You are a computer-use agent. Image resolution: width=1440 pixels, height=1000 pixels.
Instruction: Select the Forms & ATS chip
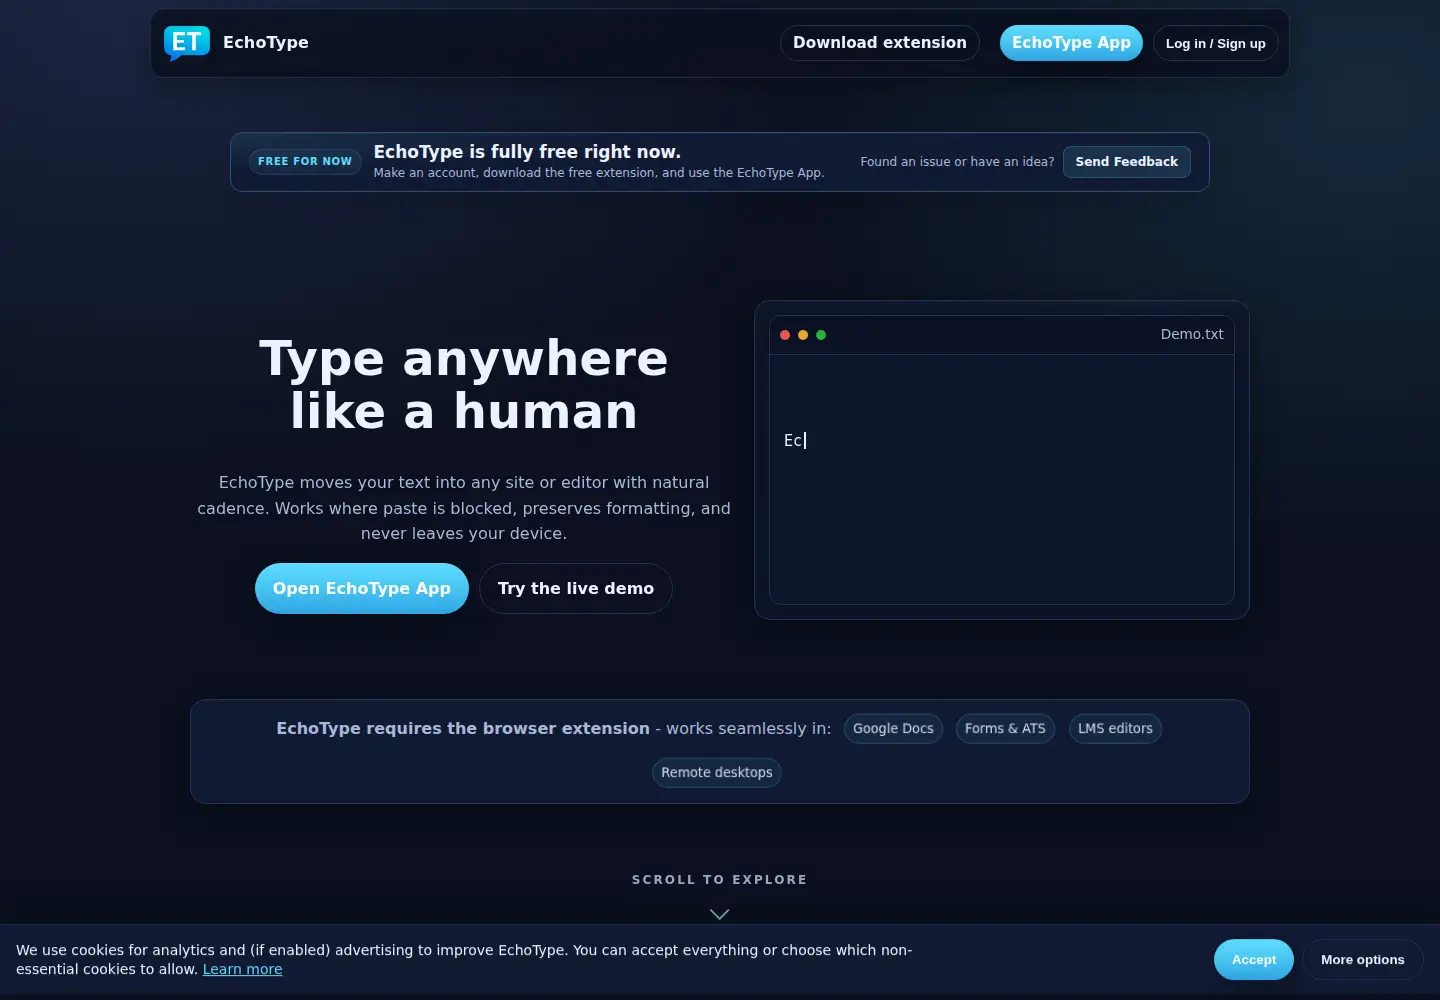pos(1005,728)
